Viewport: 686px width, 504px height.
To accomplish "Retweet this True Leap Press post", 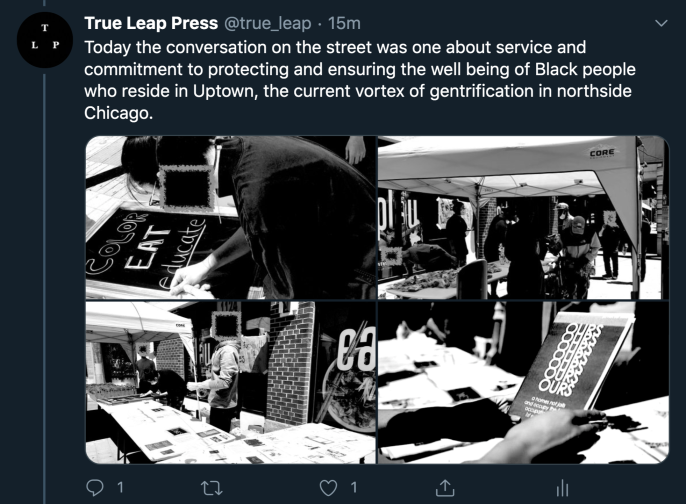I will tap(211, 488).
